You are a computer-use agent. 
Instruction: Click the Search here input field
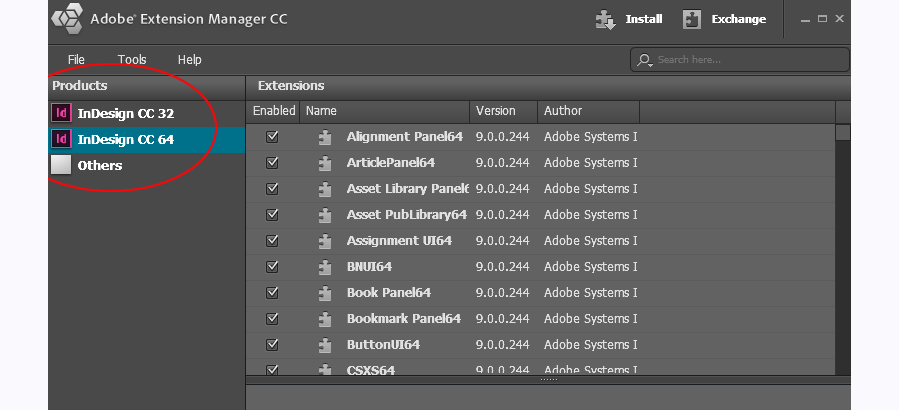745,60
